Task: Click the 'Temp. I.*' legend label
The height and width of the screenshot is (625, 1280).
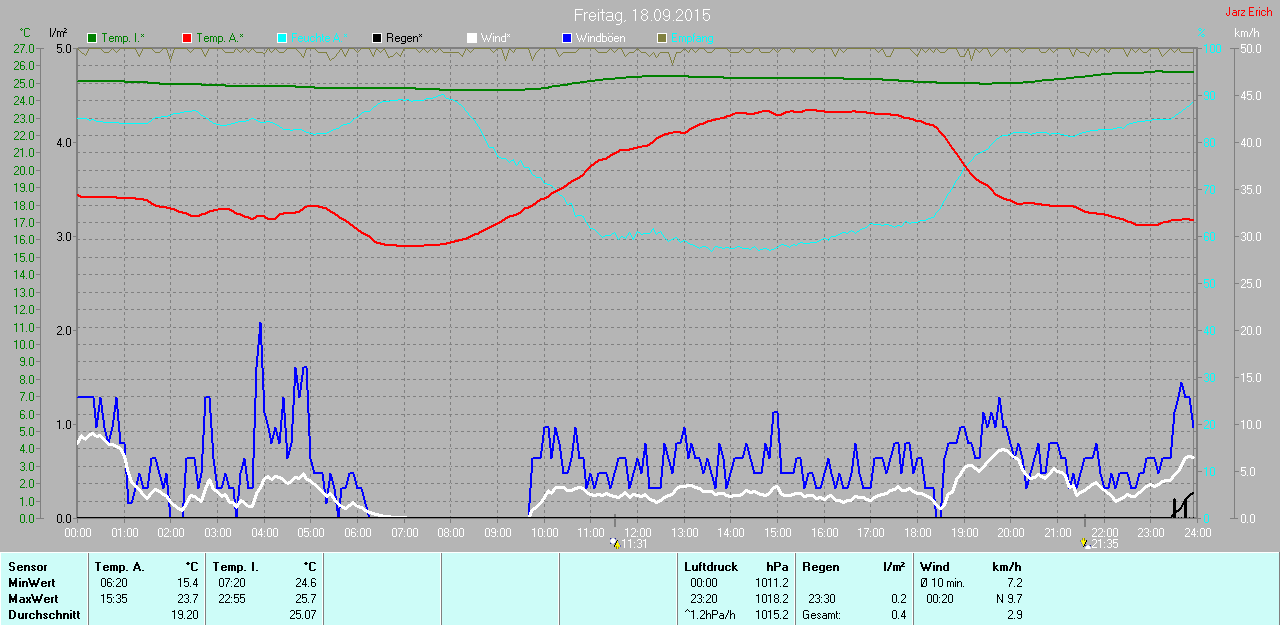Action: pos(123,38)
